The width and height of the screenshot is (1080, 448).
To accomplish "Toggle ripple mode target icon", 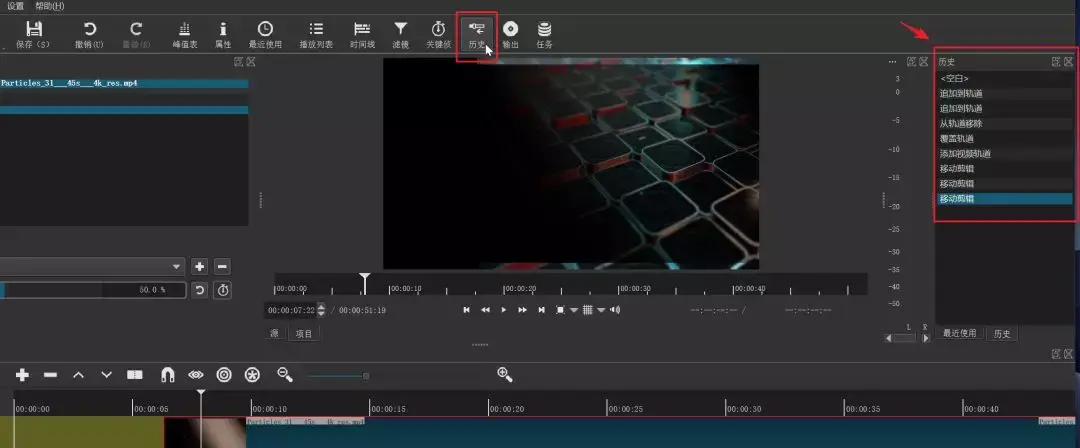I will point(224,375).
